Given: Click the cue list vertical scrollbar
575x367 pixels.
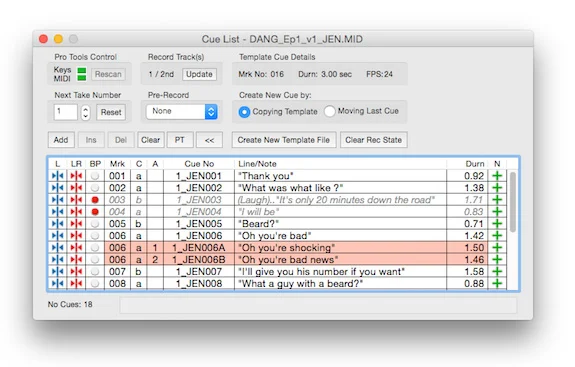Looking at the screenshot, I should pyautogui.click(x=513, y=202).
